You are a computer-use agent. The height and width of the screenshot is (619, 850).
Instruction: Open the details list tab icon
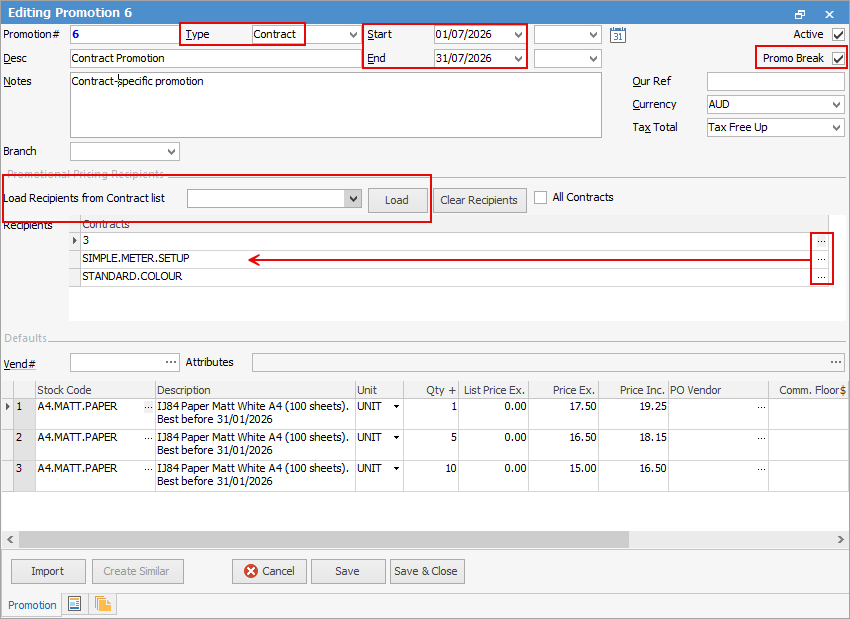click(75, 603)
